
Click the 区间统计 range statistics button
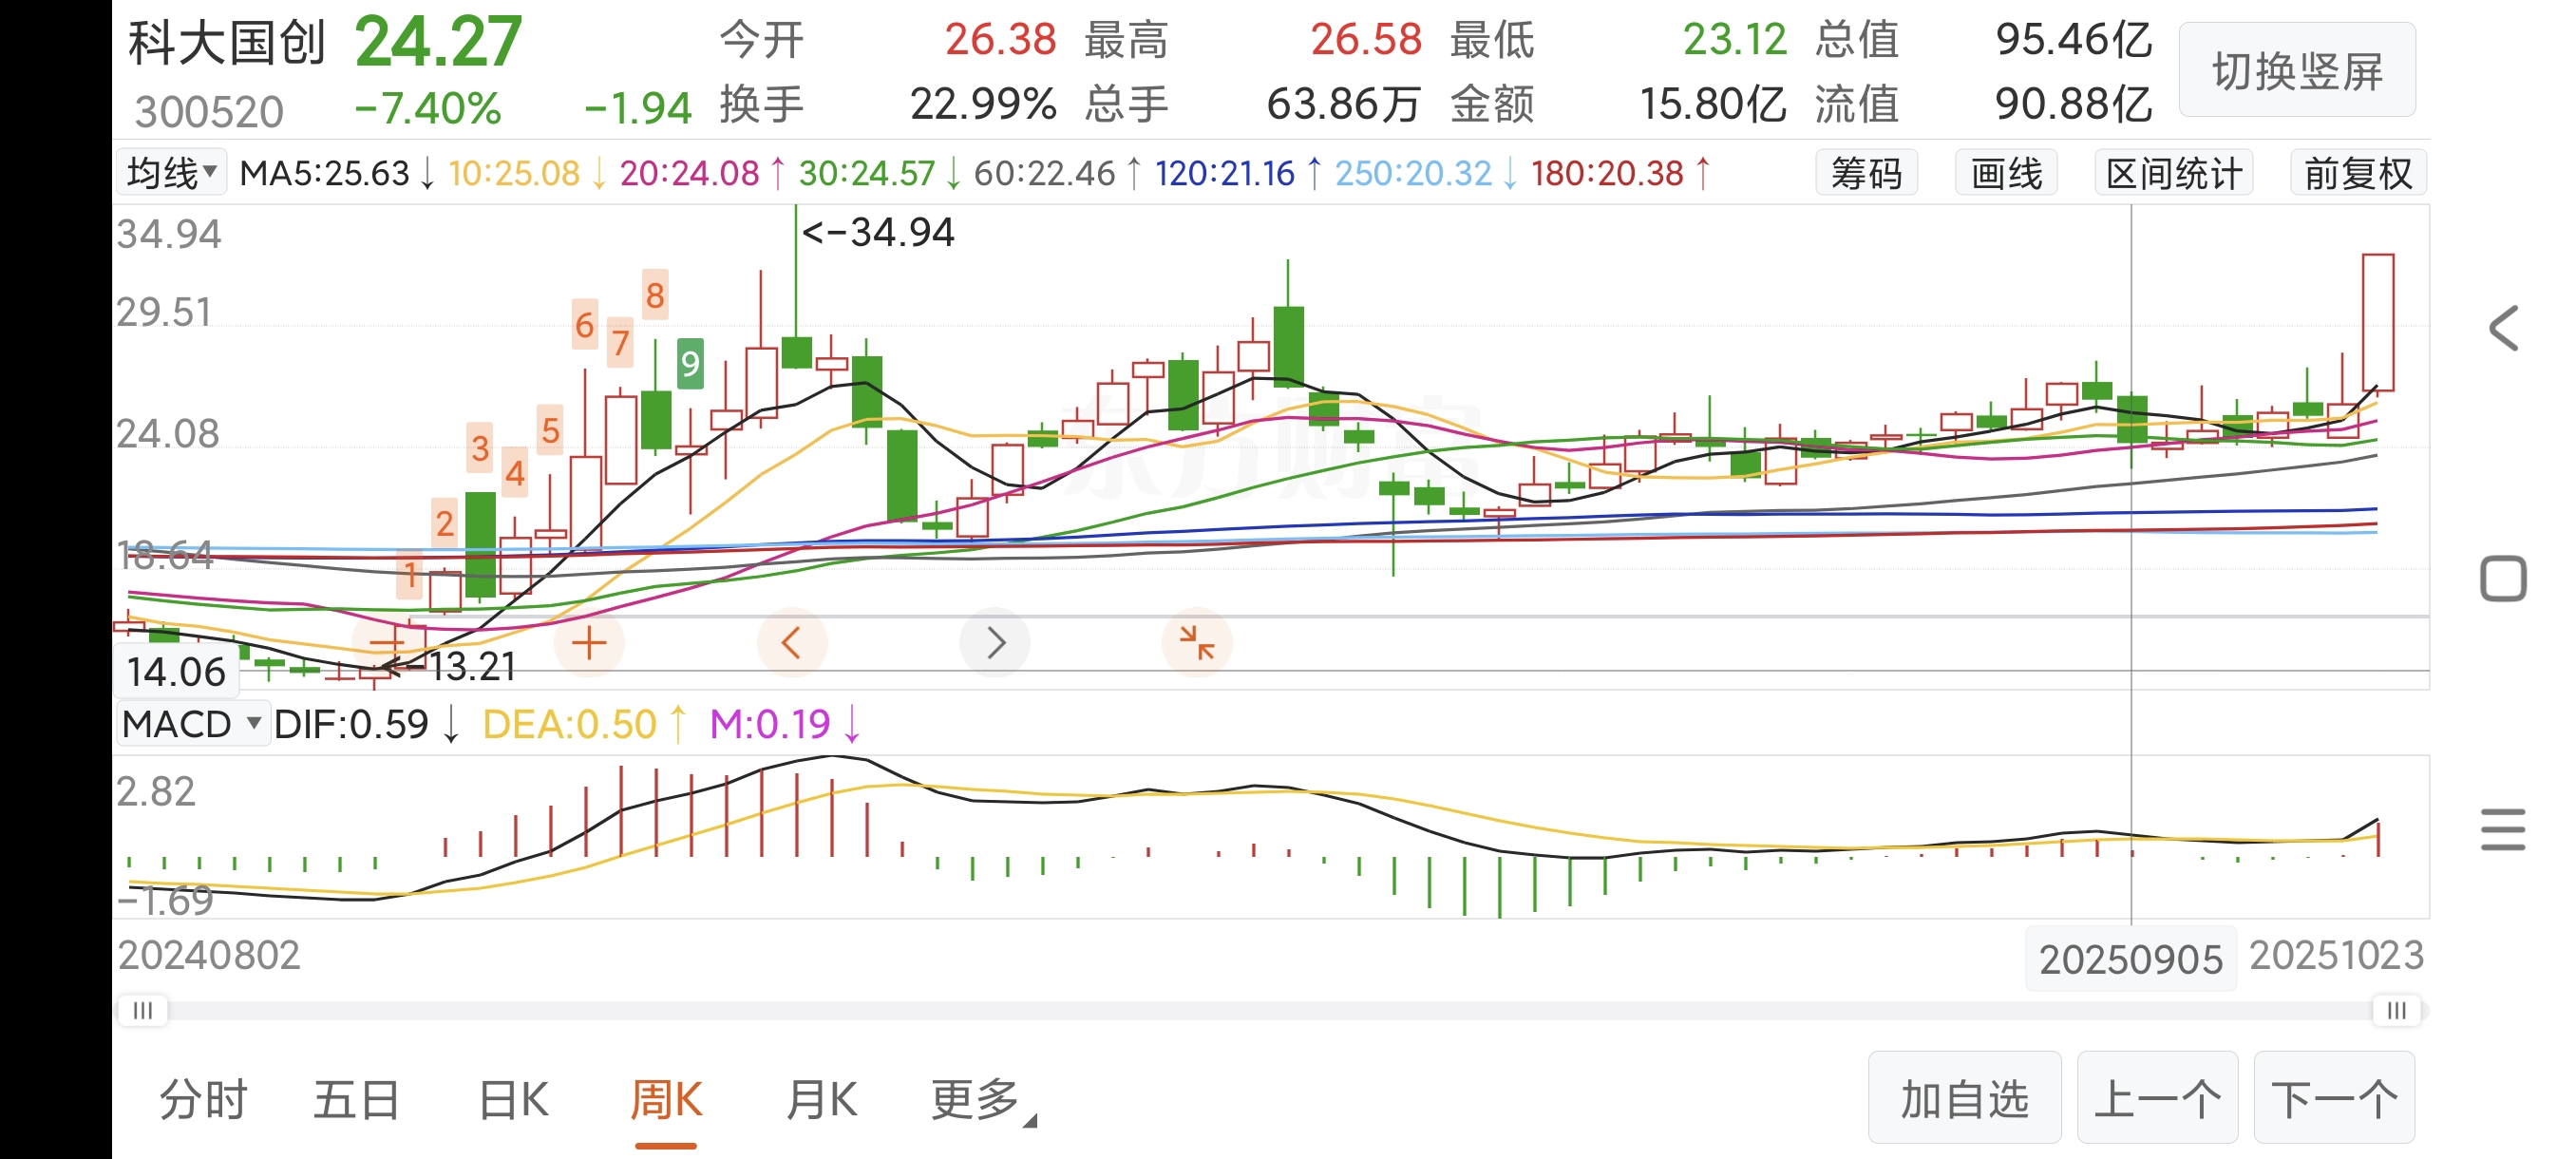tap(2174, 174)
